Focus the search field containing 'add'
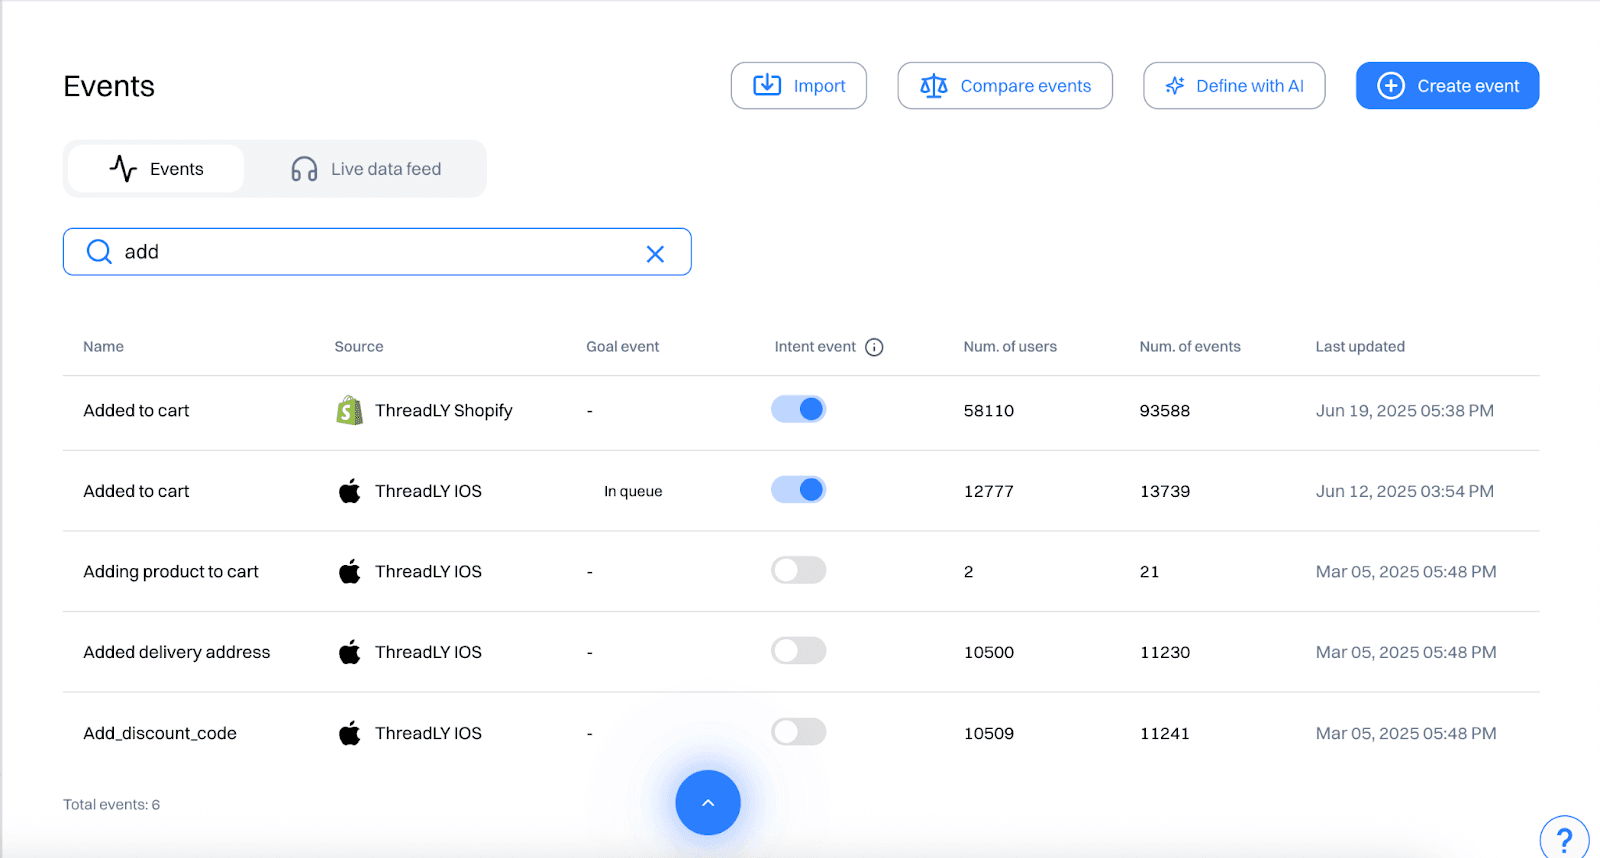The height and width of the screenshot is (858, 1600). click(380, 252)
